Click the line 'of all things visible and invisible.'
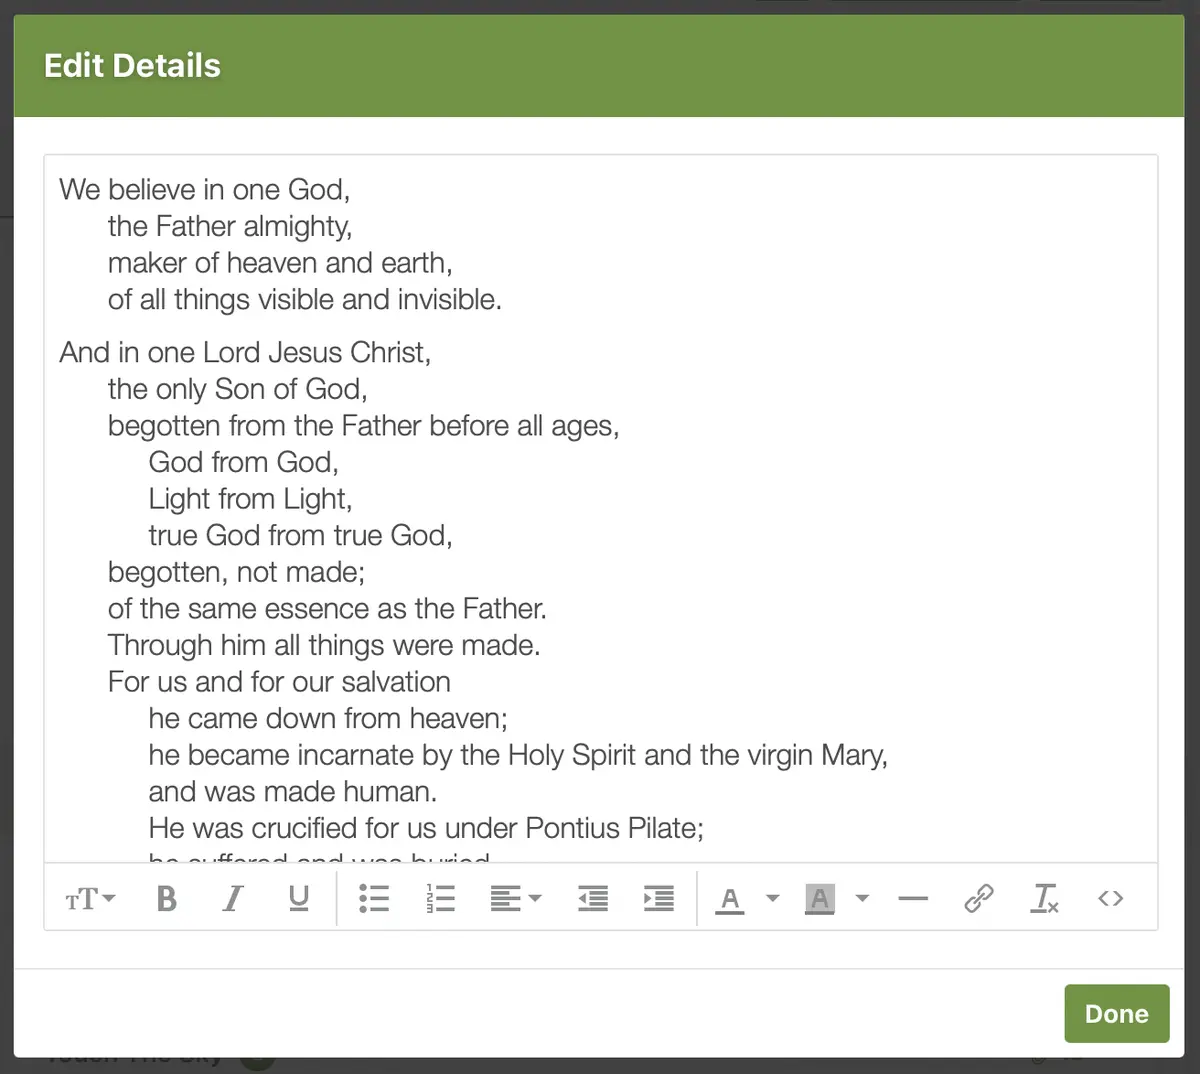This screenshot has width=1200, height=1074. pyautogui.click(x=305, y=300)
